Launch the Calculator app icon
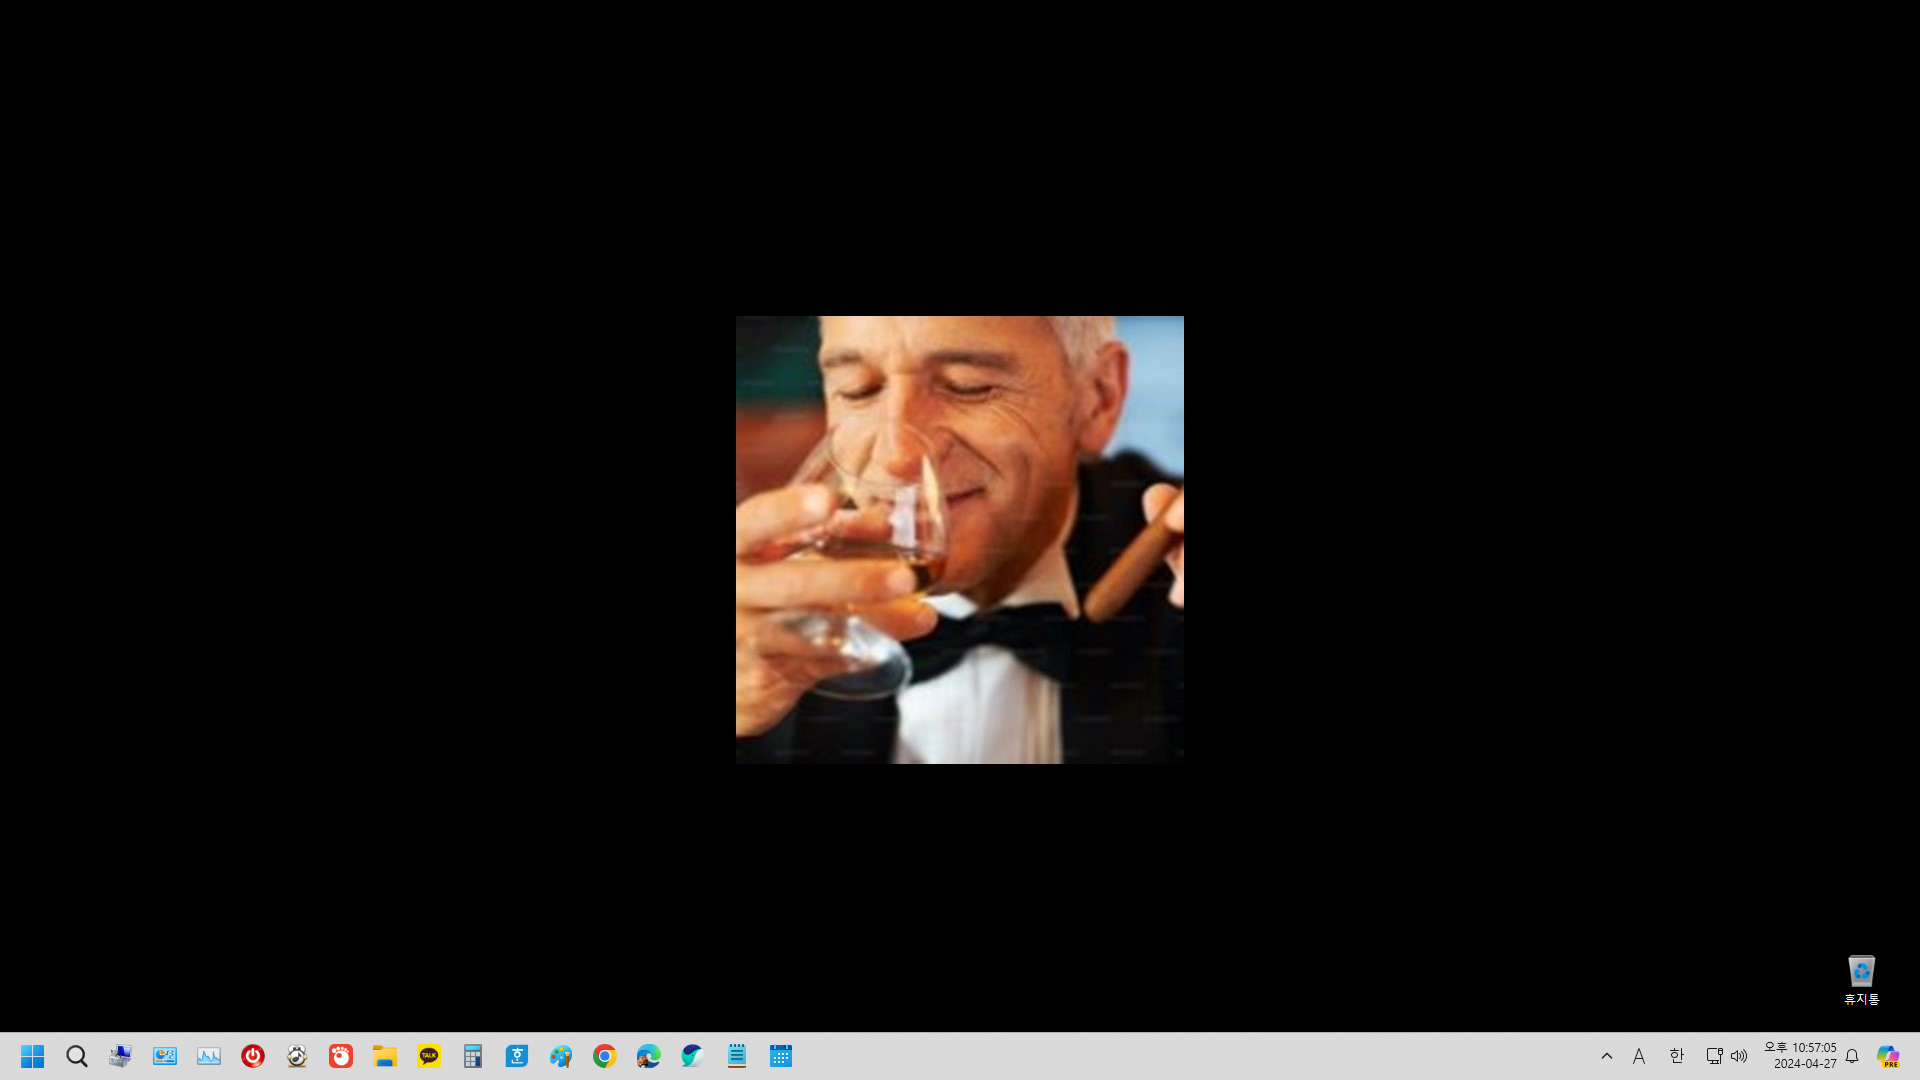 [473, 1056]
